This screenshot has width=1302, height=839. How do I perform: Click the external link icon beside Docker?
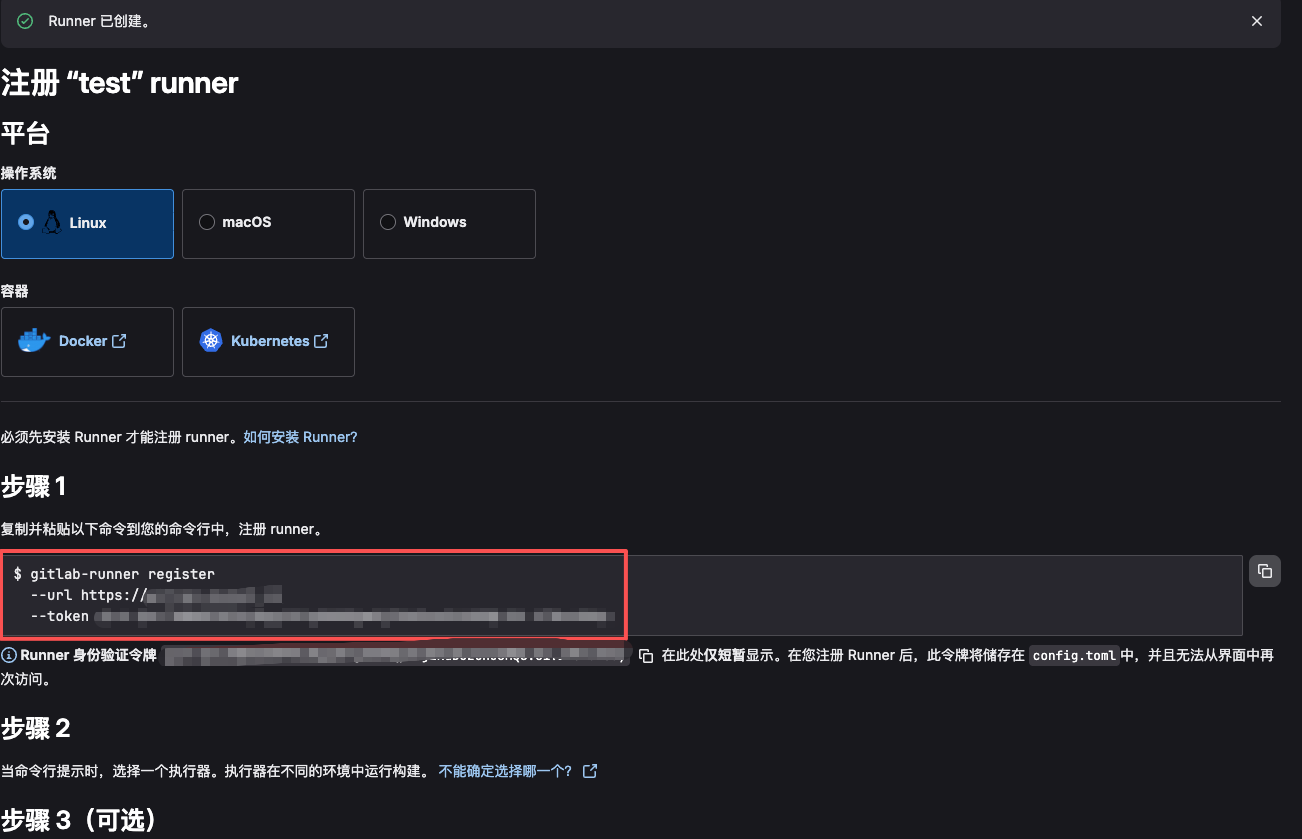pos(119,341)
